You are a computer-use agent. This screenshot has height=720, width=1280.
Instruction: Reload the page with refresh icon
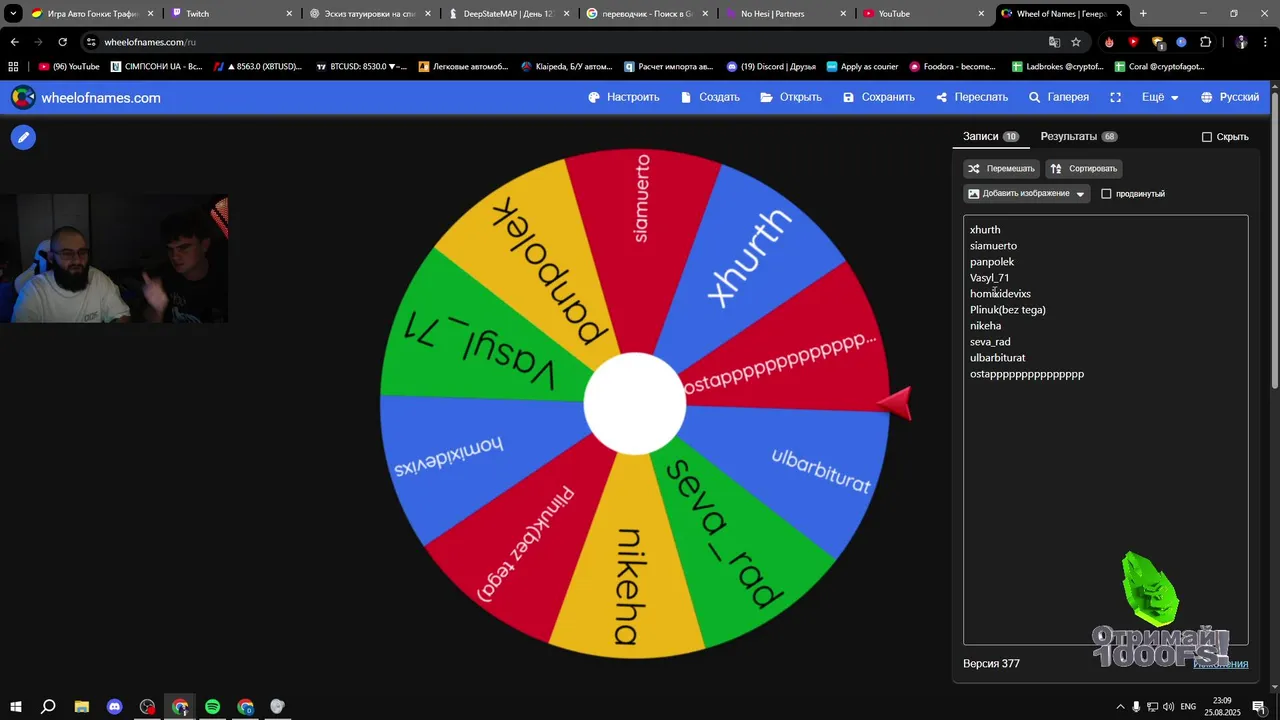coord(62,42)
